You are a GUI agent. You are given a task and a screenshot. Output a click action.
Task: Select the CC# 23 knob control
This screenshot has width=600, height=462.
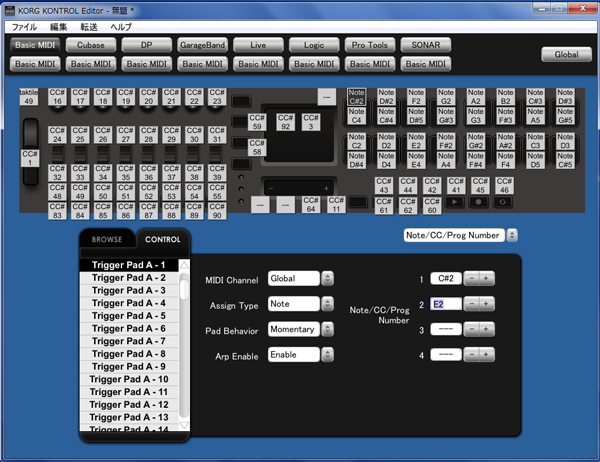coord(217,97)
